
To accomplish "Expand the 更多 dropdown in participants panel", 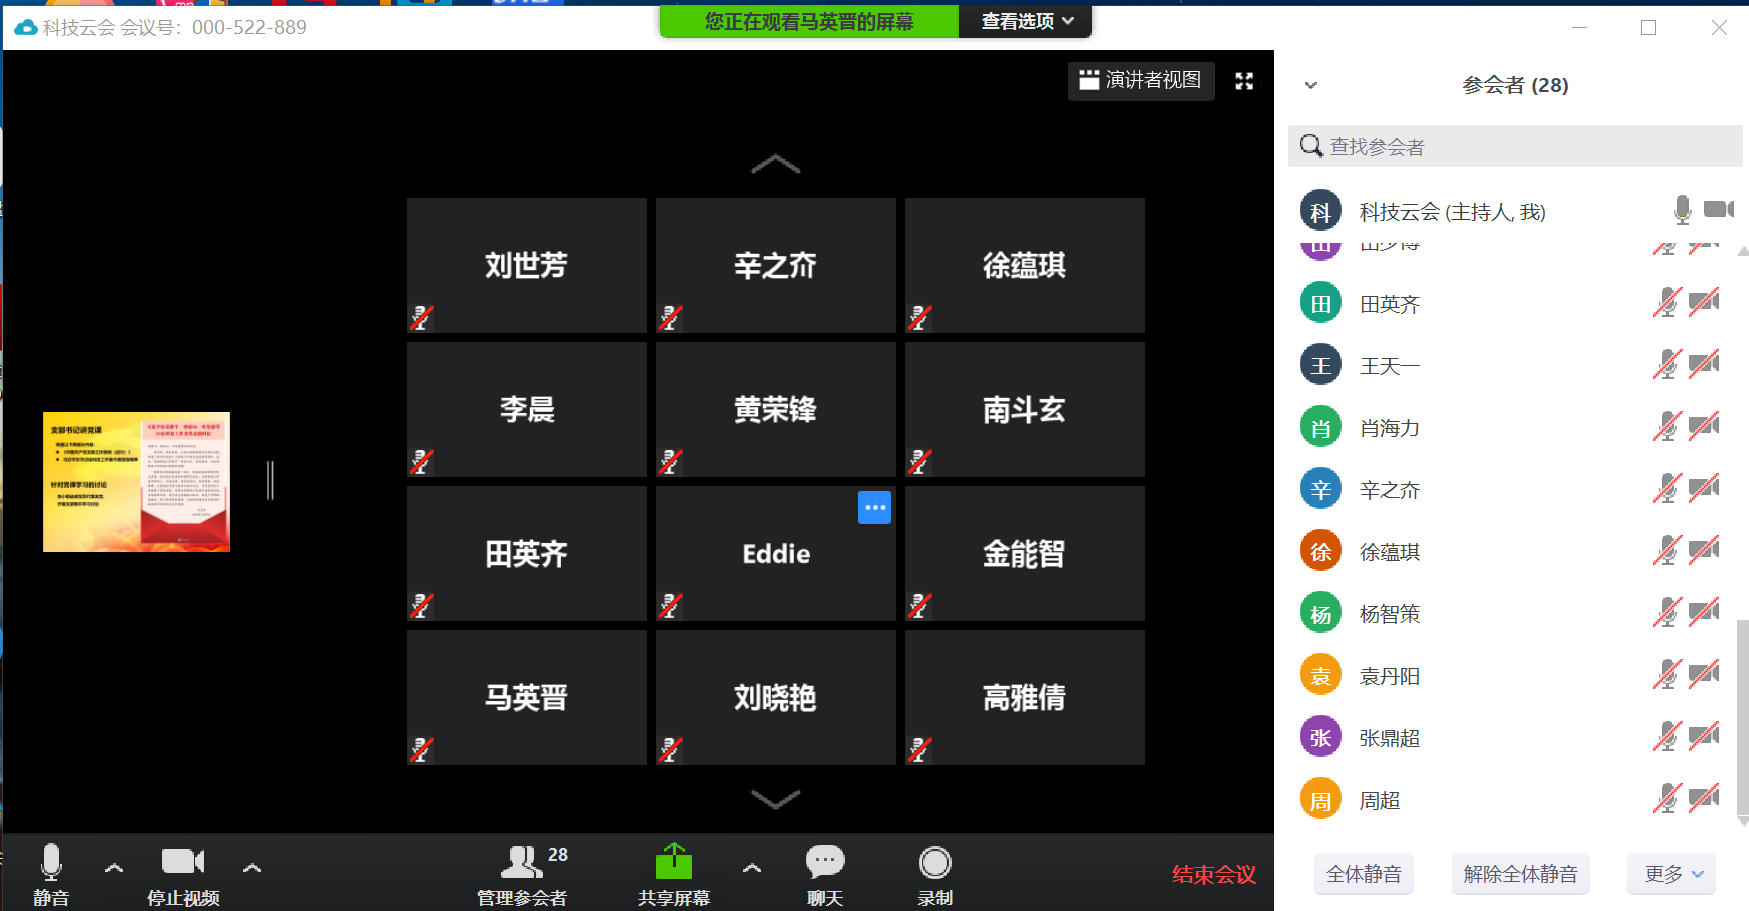I will click(1672, 874).
